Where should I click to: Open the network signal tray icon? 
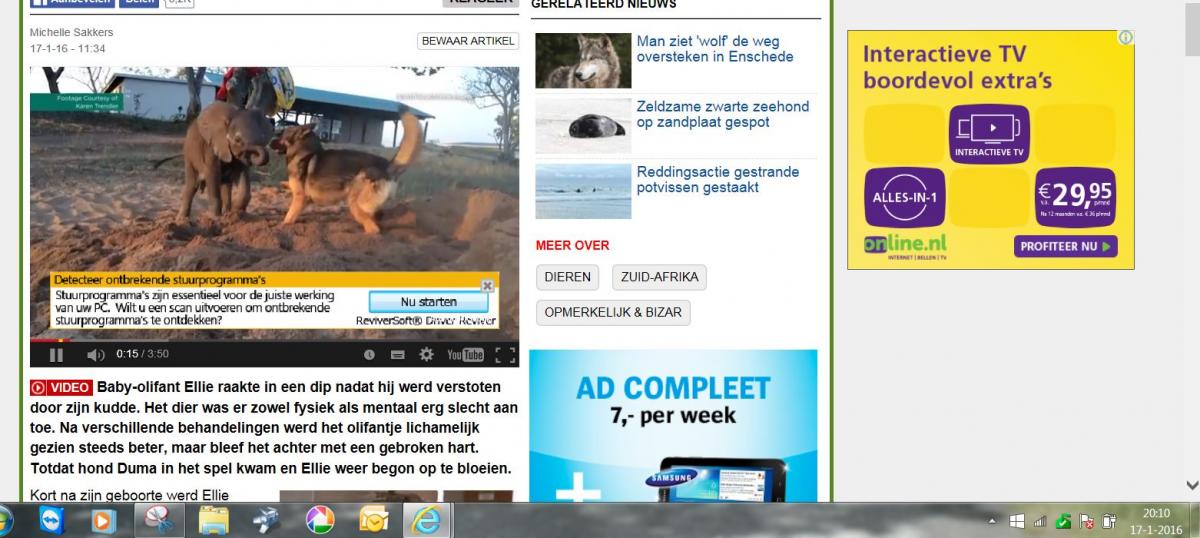point(1040,521)
